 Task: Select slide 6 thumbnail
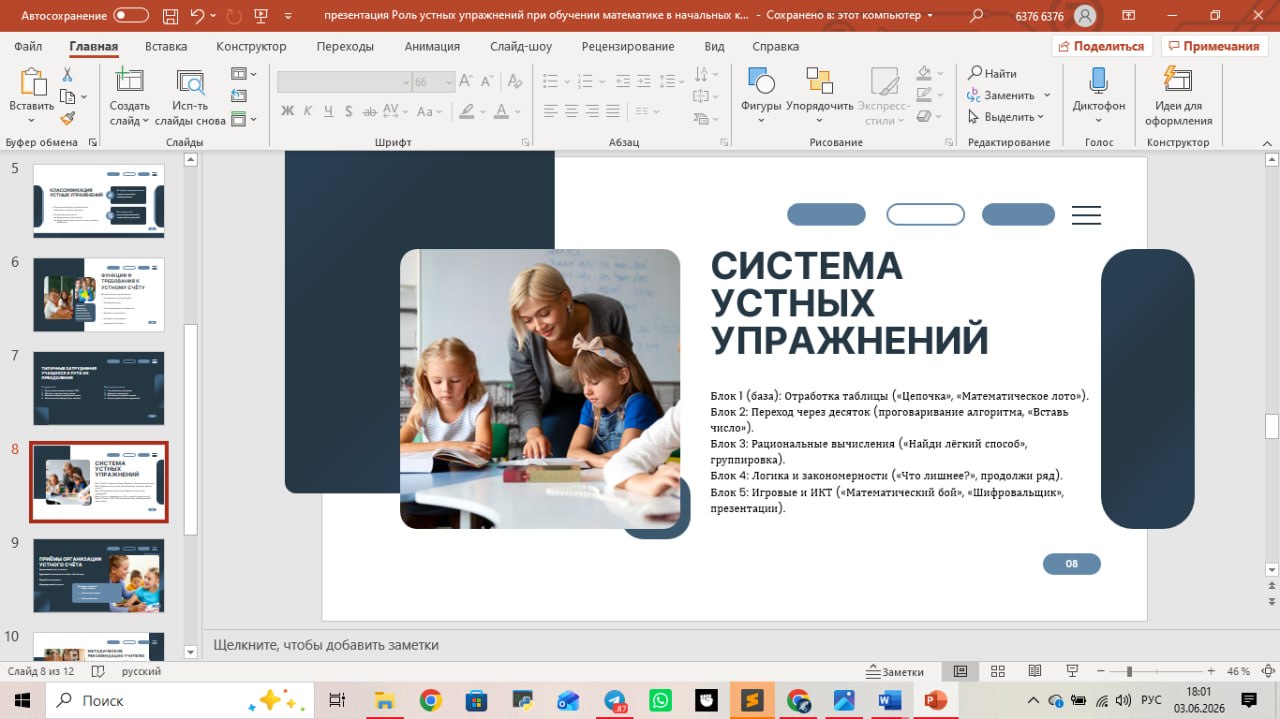[99, 295]
